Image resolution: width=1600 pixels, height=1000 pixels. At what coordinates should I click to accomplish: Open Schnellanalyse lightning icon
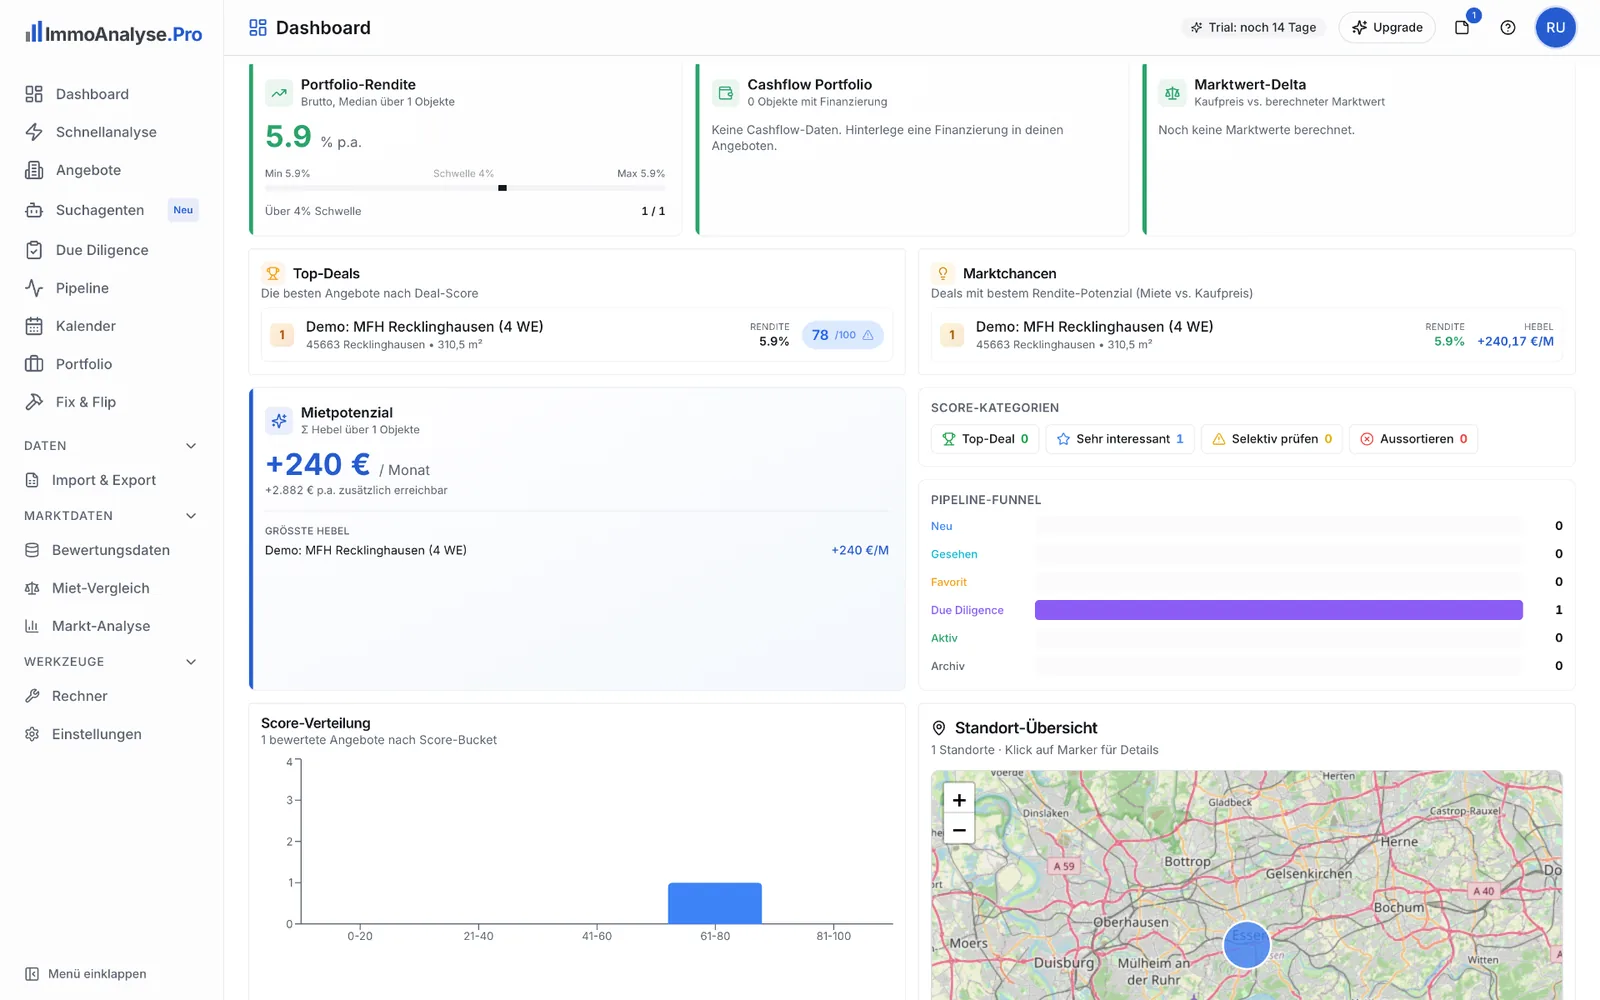click(34, 132)
